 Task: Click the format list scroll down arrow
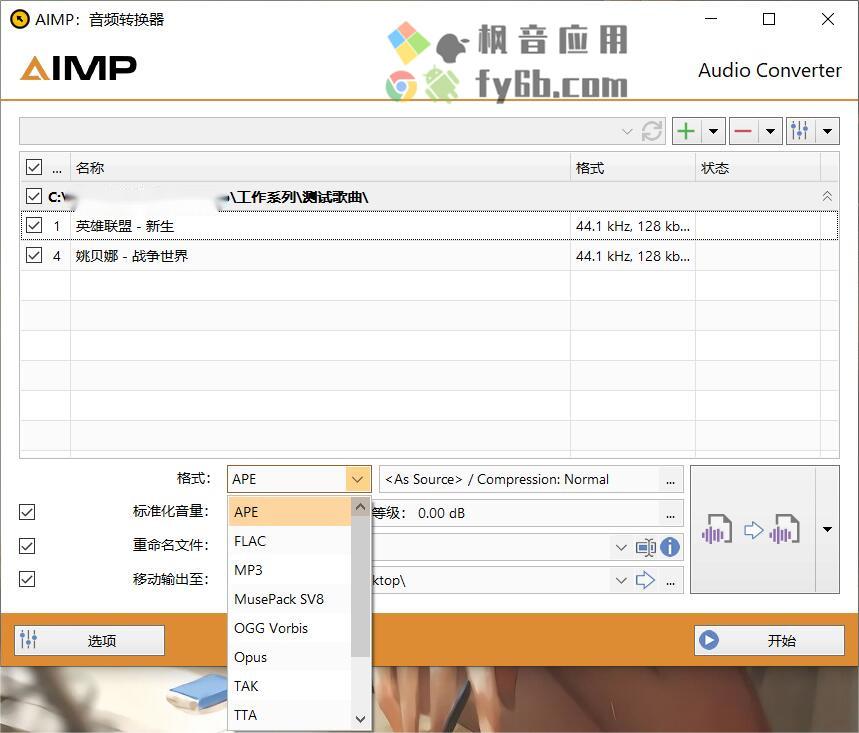coord(360,719)
